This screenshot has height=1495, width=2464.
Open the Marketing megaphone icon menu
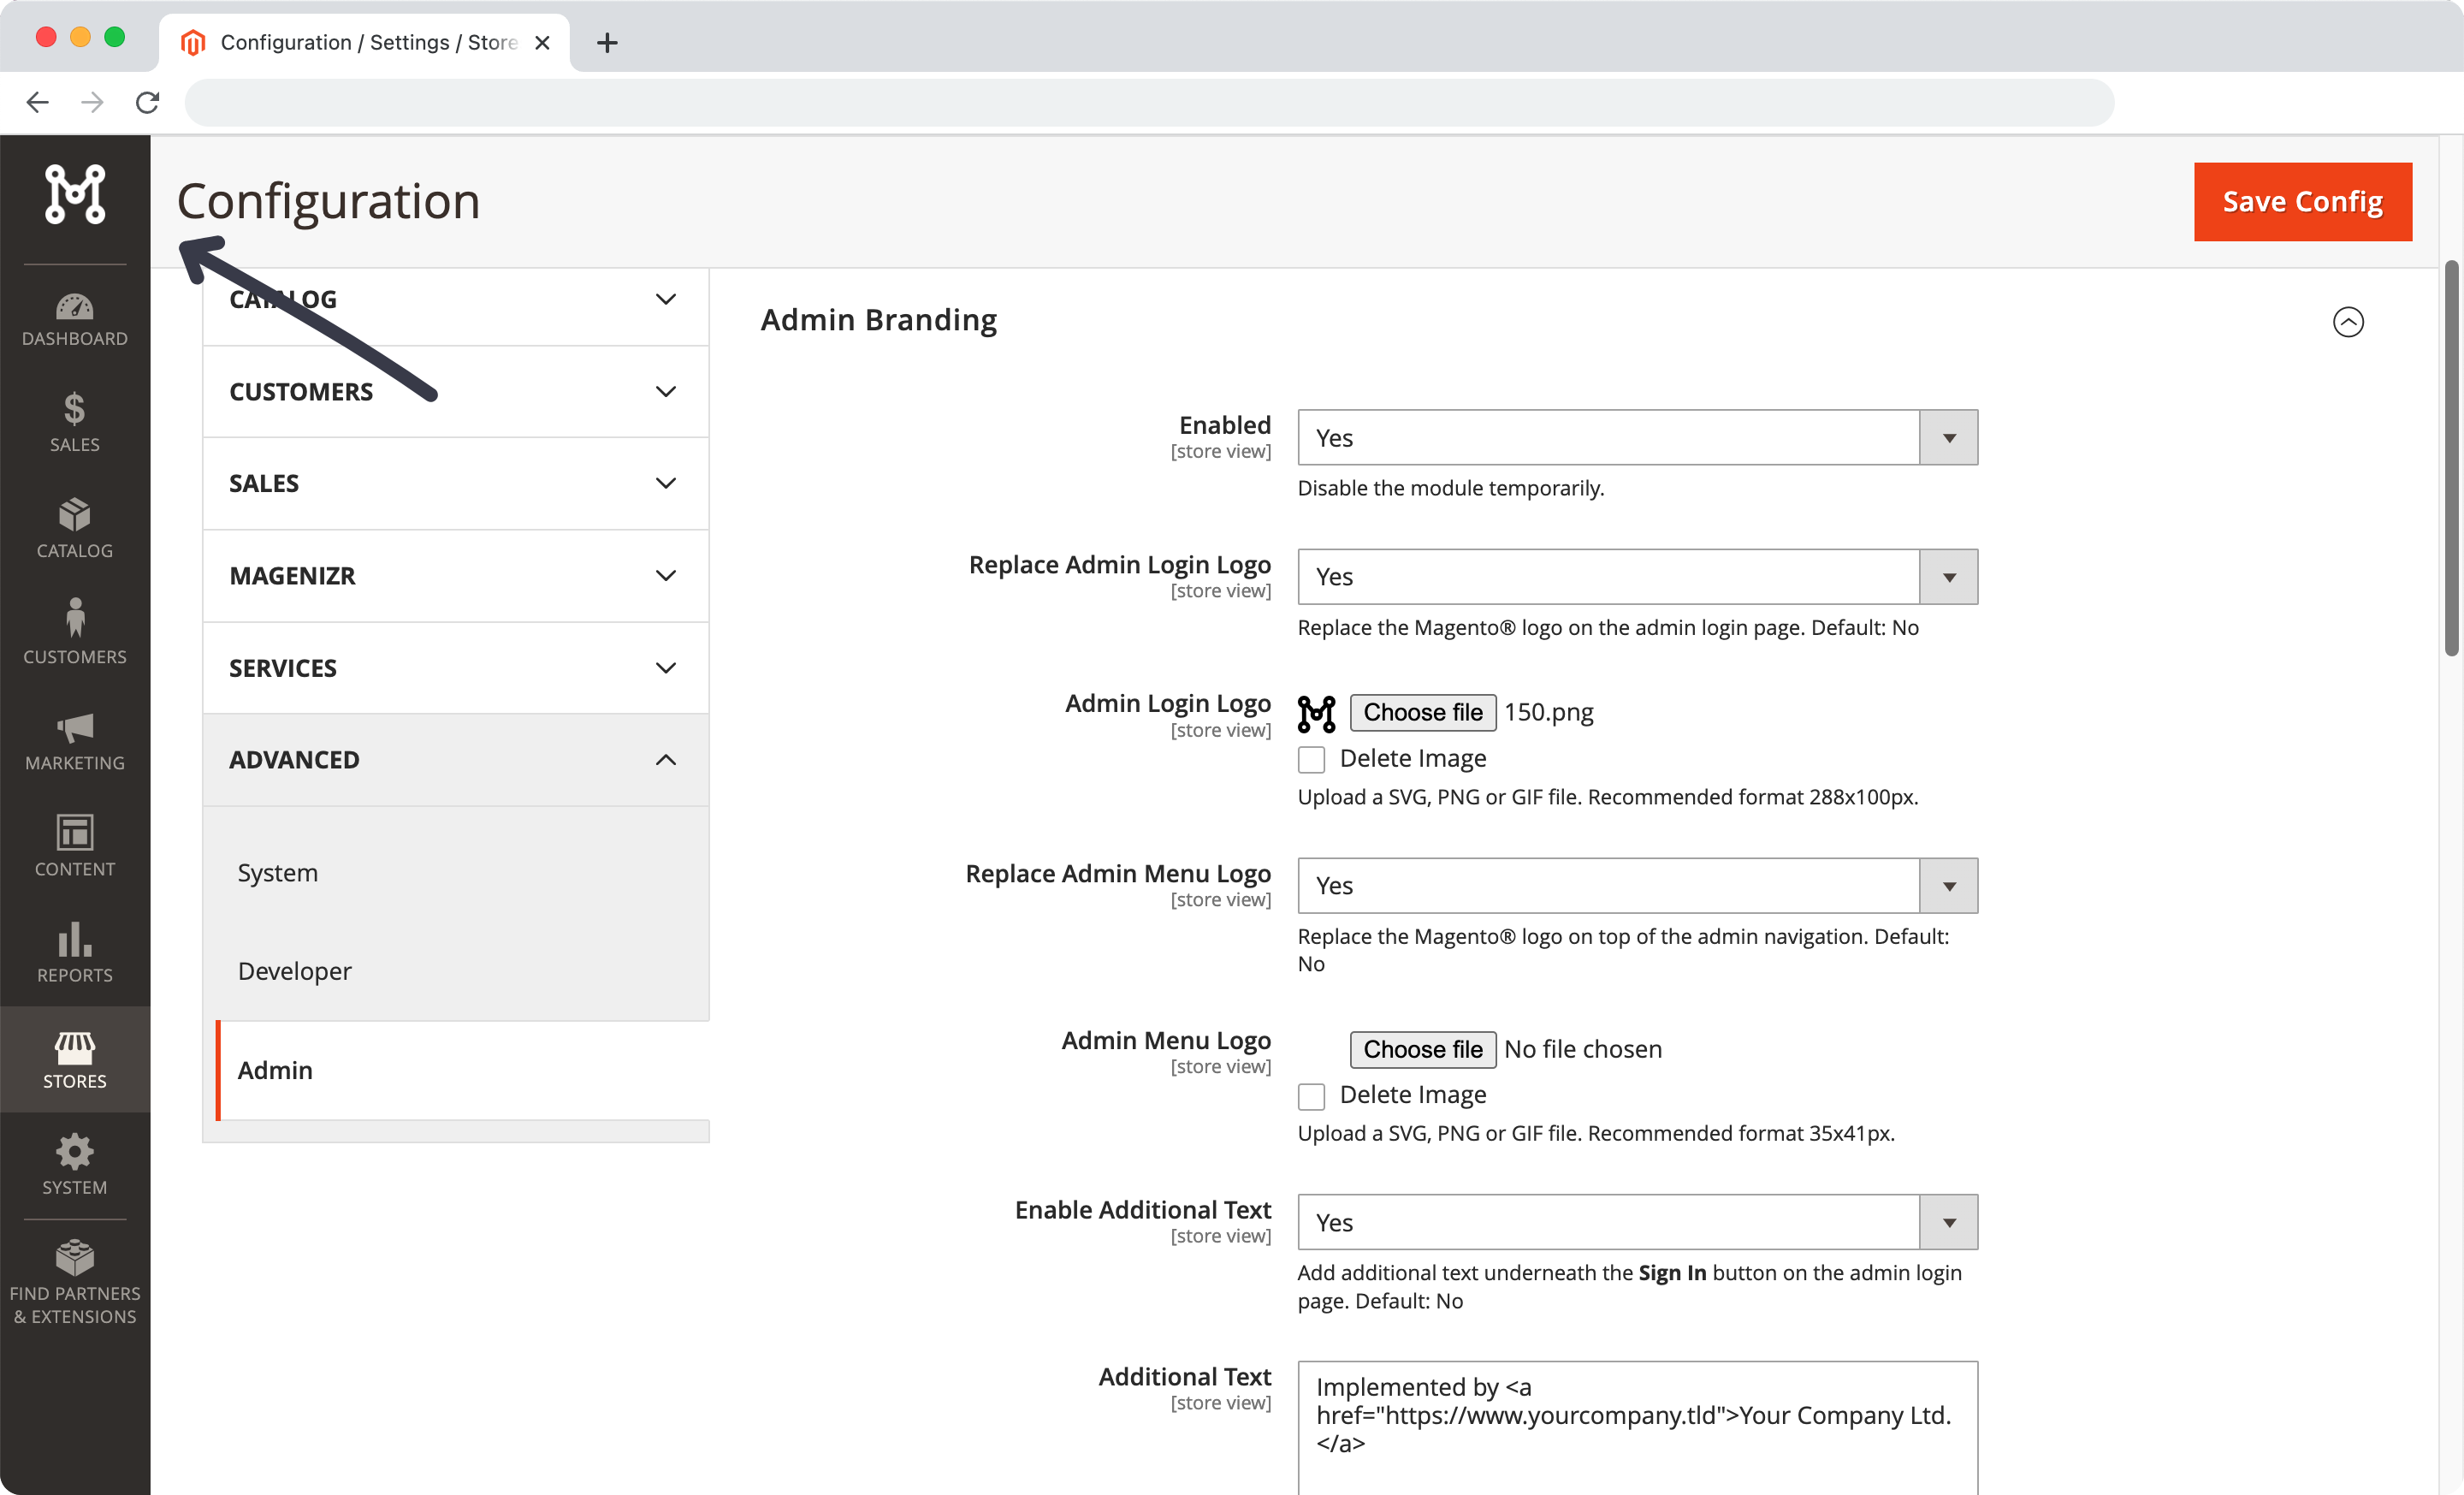[75, 741]
